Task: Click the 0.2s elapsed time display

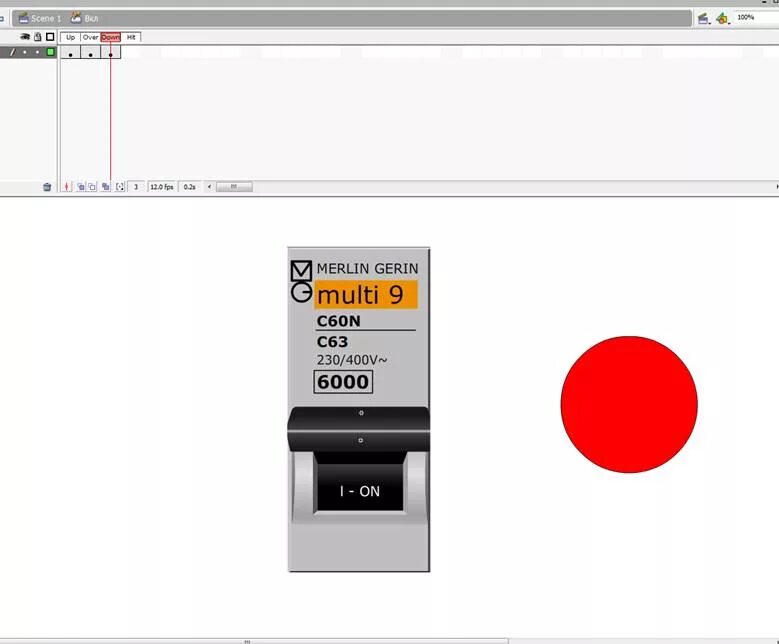Action: pyautogui.click(x=190, y=187)
